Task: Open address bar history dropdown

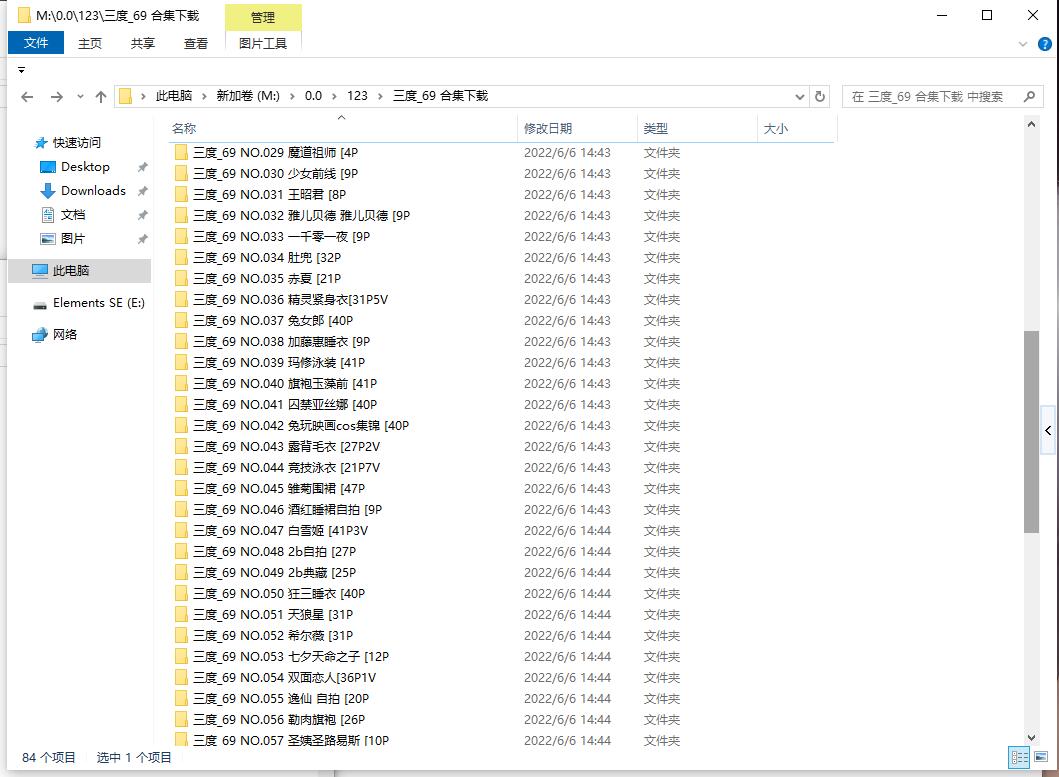Action: tap(800, 97)
